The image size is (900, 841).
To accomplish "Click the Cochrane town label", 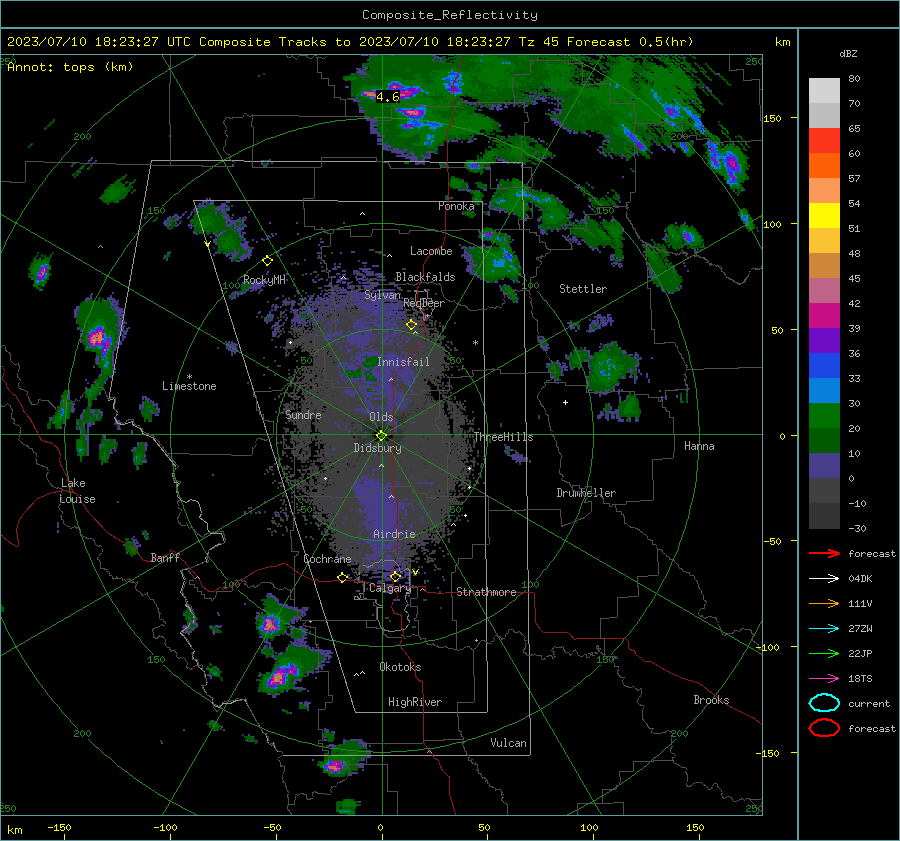I will tap(327, 559).
